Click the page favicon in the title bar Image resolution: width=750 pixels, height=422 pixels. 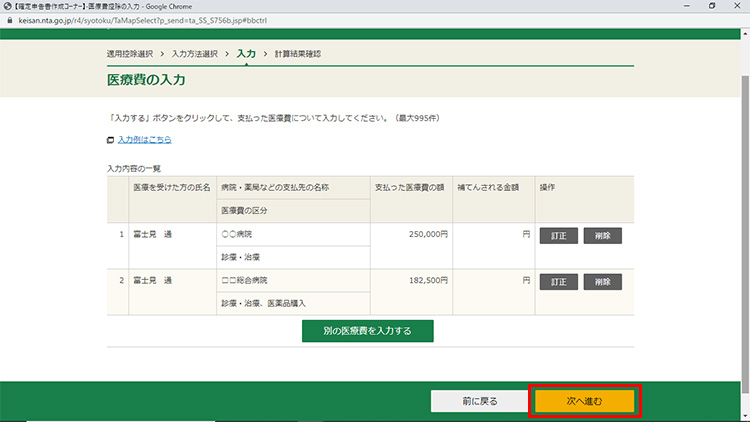pos(7,6)
